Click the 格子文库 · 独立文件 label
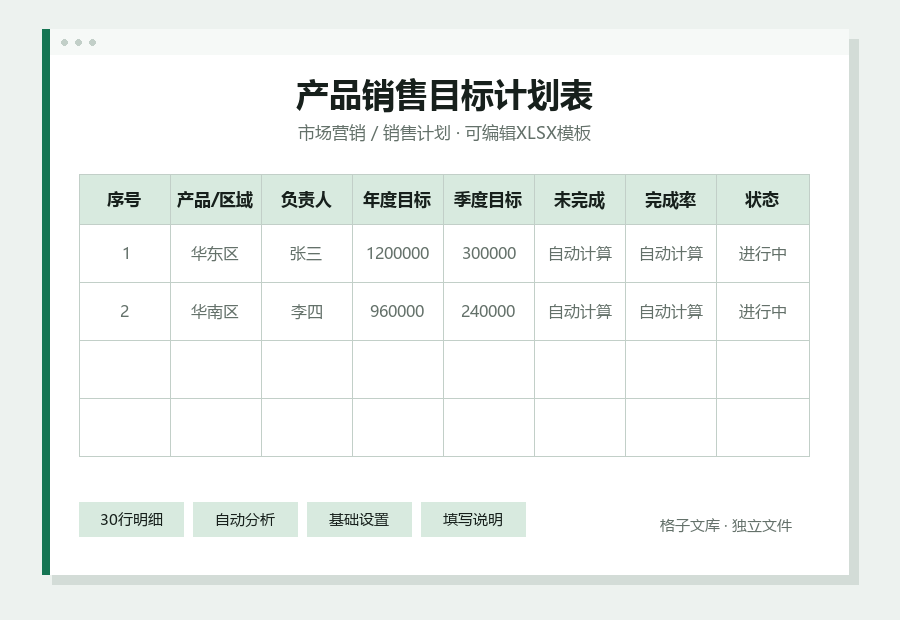The height and width of the screenshot is (620, 900). pyautogui.click(x=726, y=526)
